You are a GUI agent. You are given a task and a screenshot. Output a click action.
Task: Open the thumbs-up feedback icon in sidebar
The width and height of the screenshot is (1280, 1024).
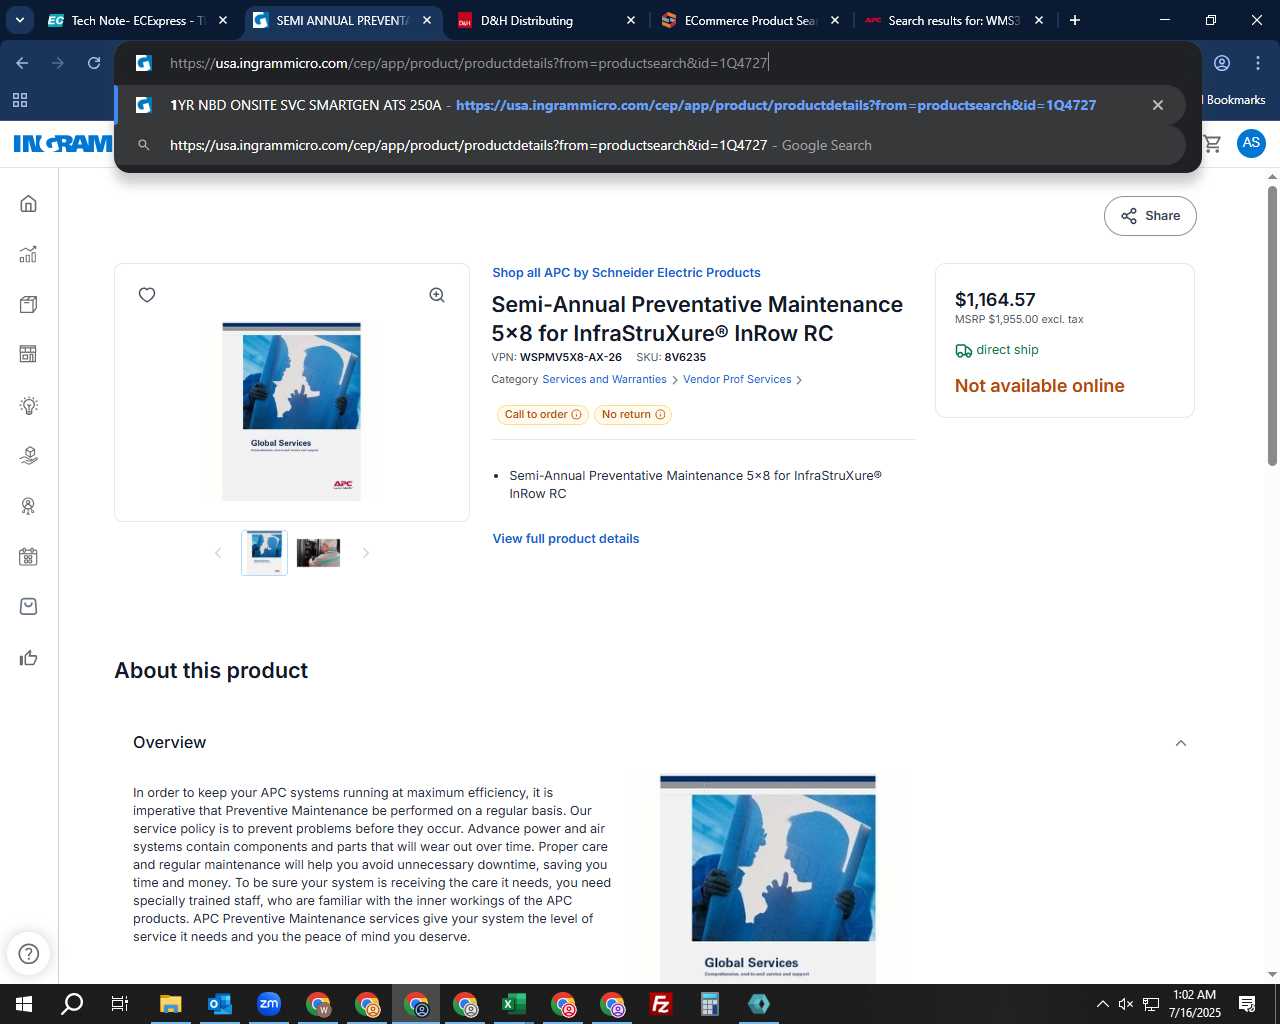[28, 657]
